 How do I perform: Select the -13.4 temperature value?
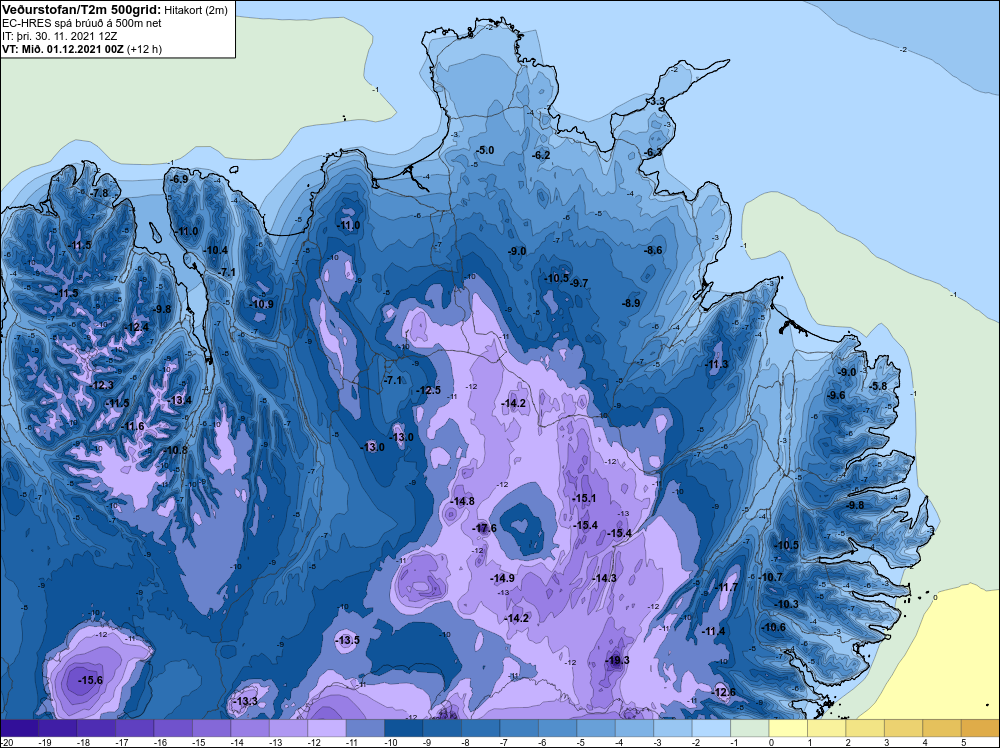179,400
